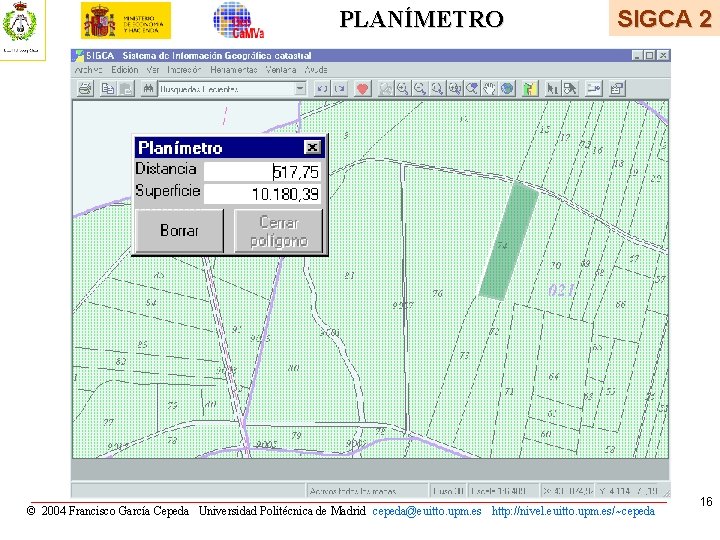The image size is (720, 540).
Task: Select the zoom out magnifier tool
Action: coord(420,89)
